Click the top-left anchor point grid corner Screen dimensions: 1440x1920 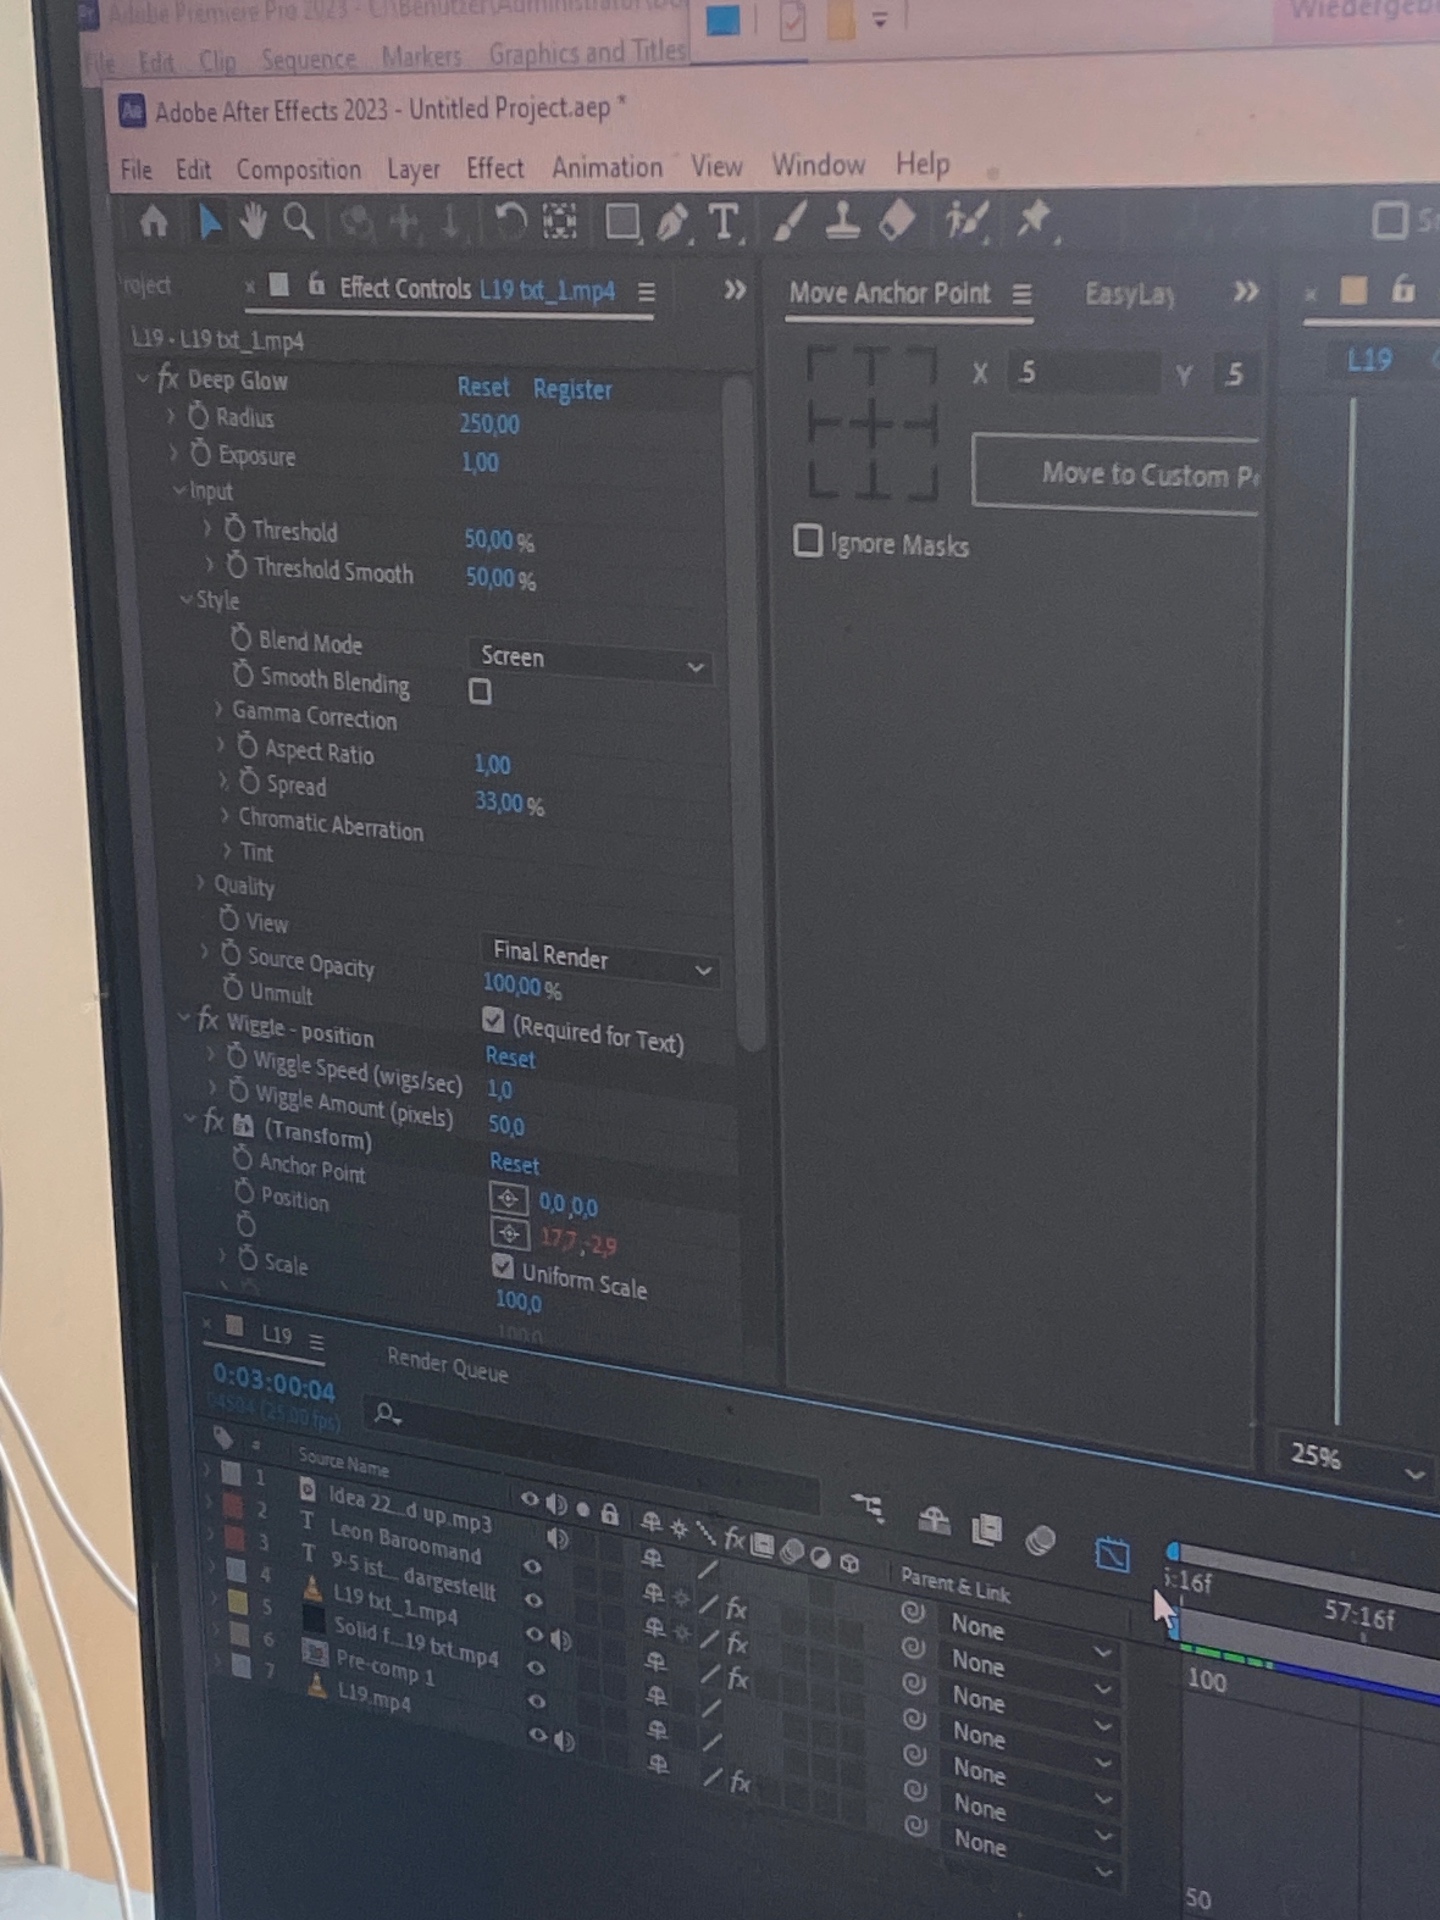click(x=822, y=364)
